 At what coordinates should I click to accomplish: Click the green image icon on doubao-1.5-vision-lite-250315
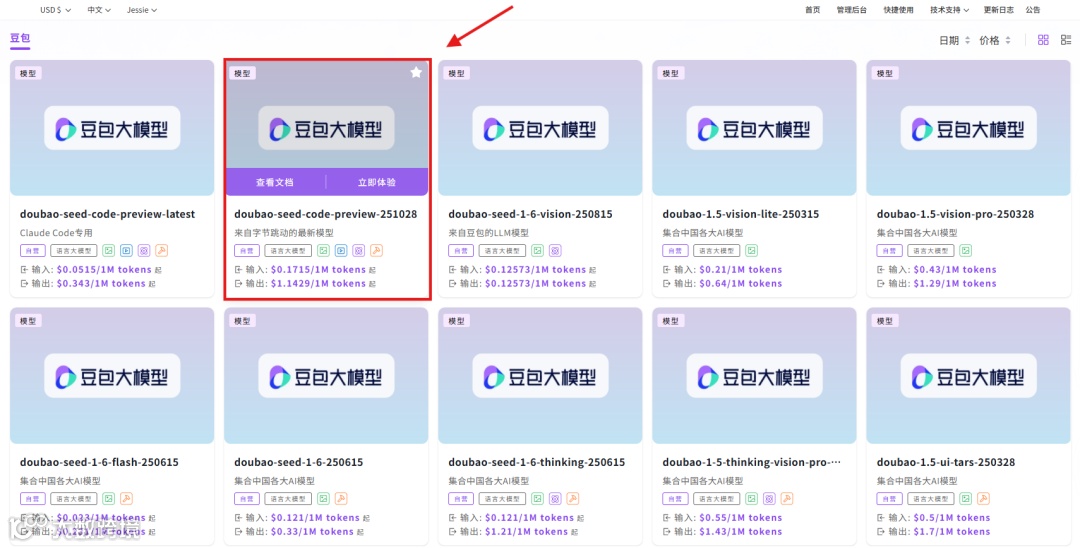751,251
